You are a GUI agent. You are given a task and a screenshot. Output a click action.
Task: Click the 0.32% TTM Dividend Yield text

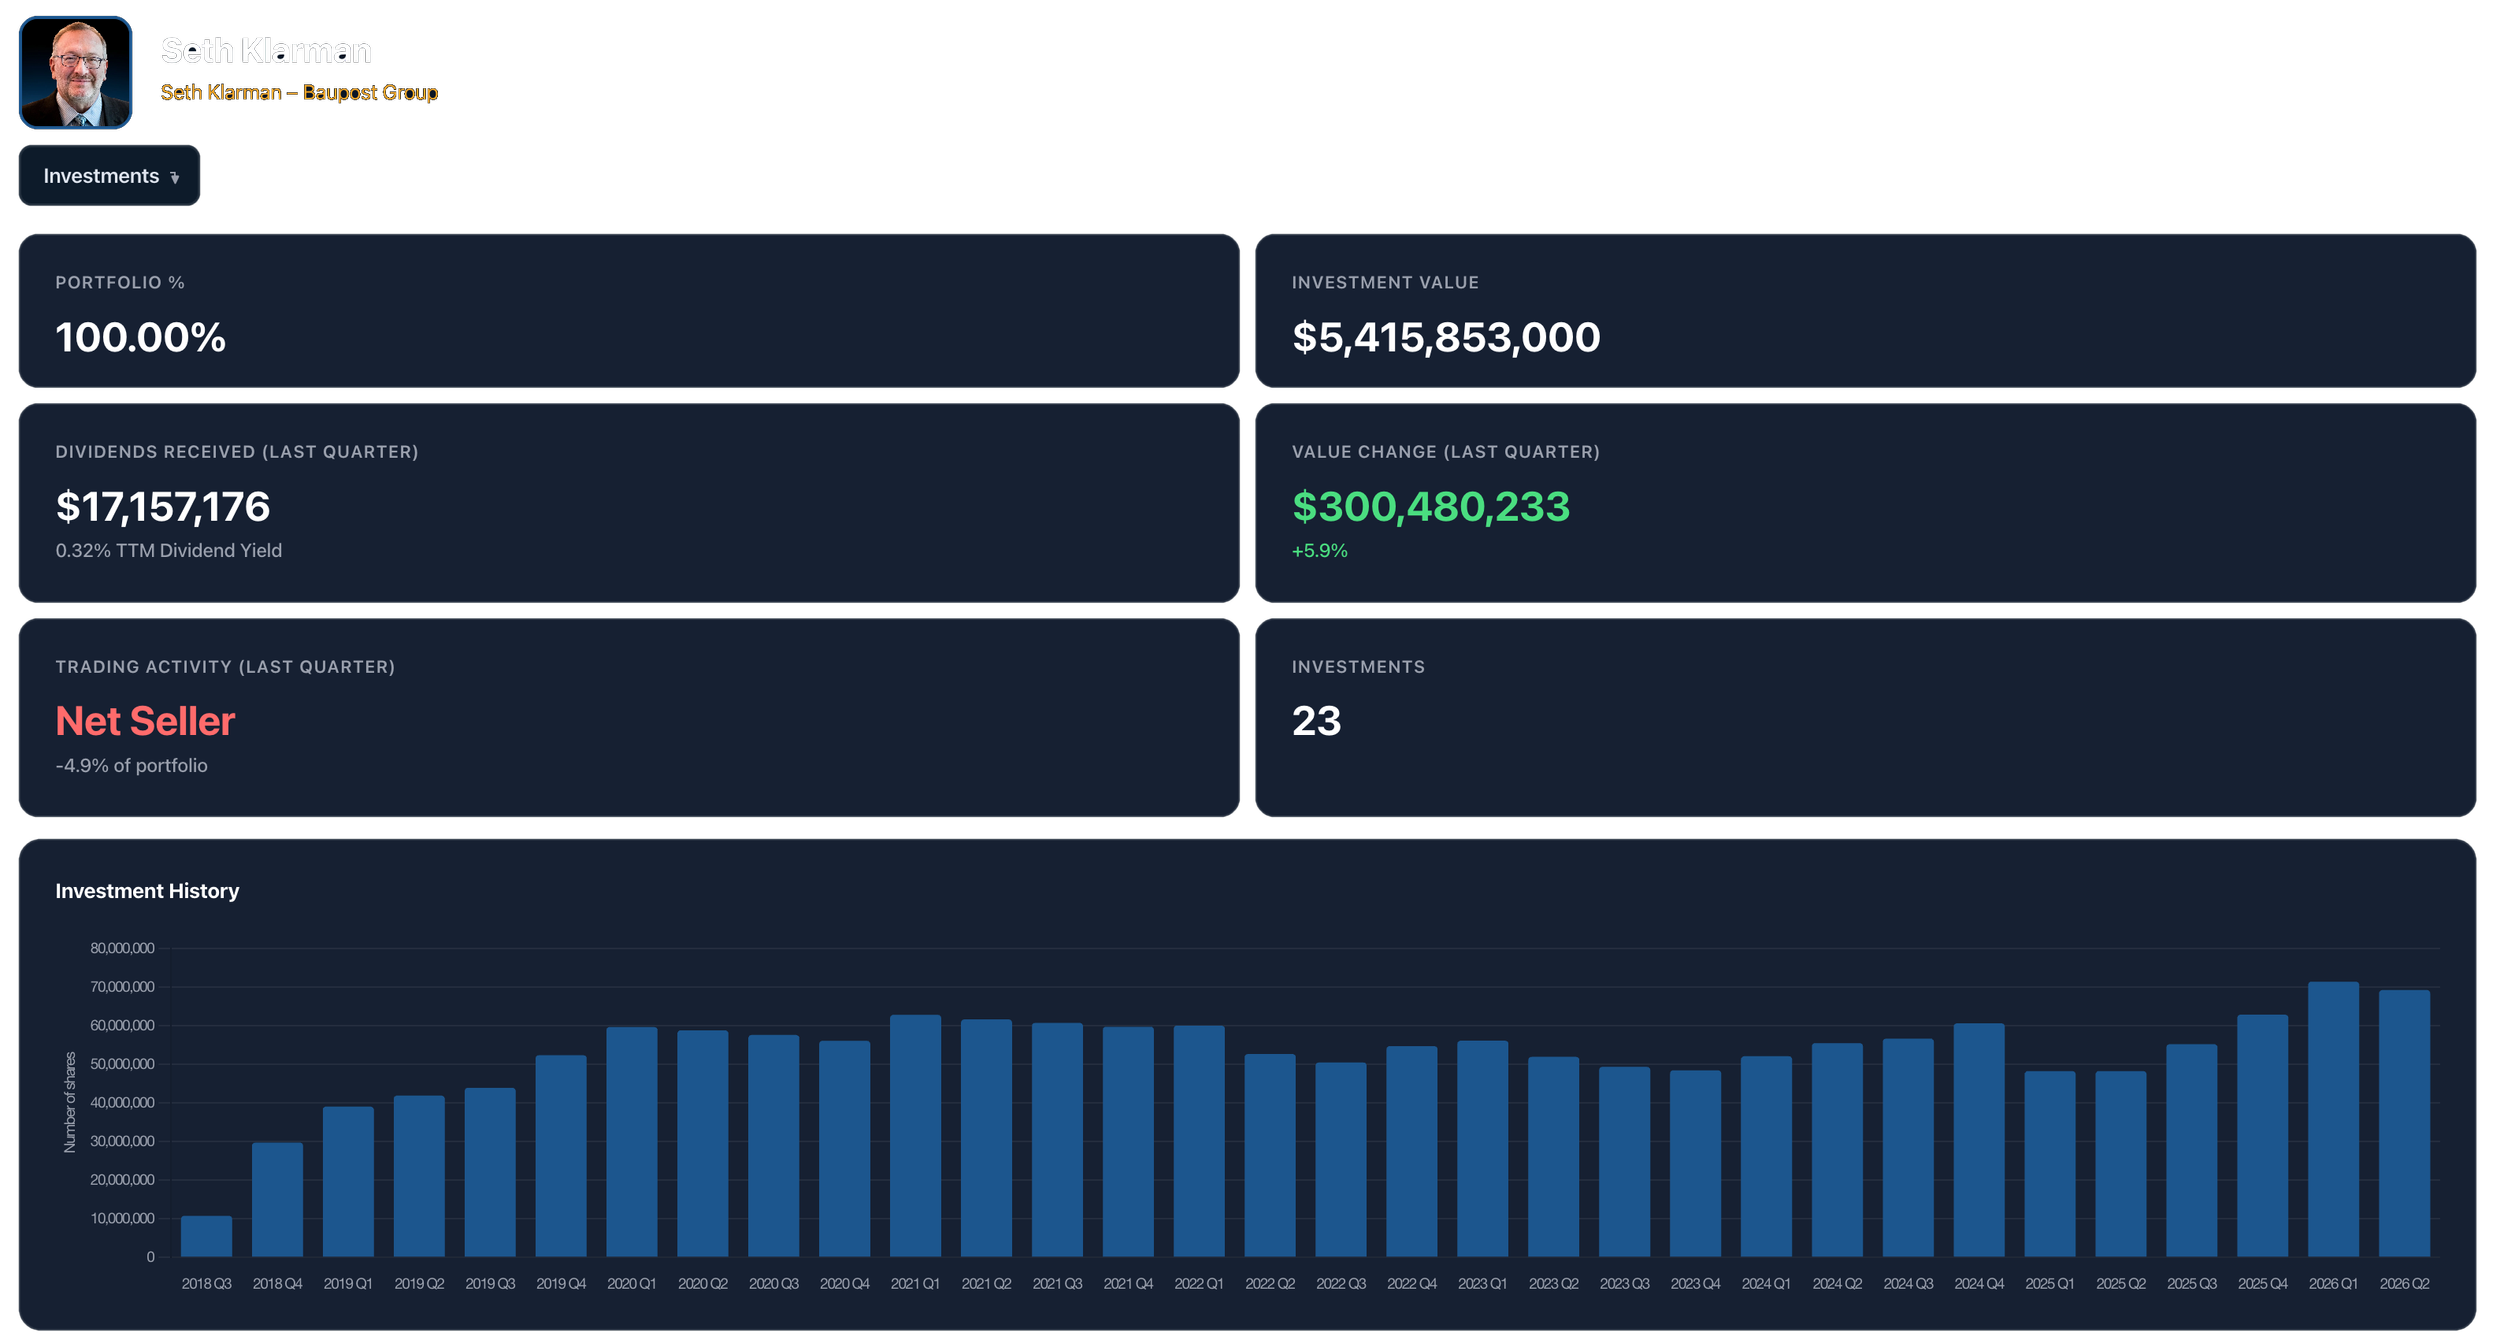pyautogui.click(x=169, y=551)
